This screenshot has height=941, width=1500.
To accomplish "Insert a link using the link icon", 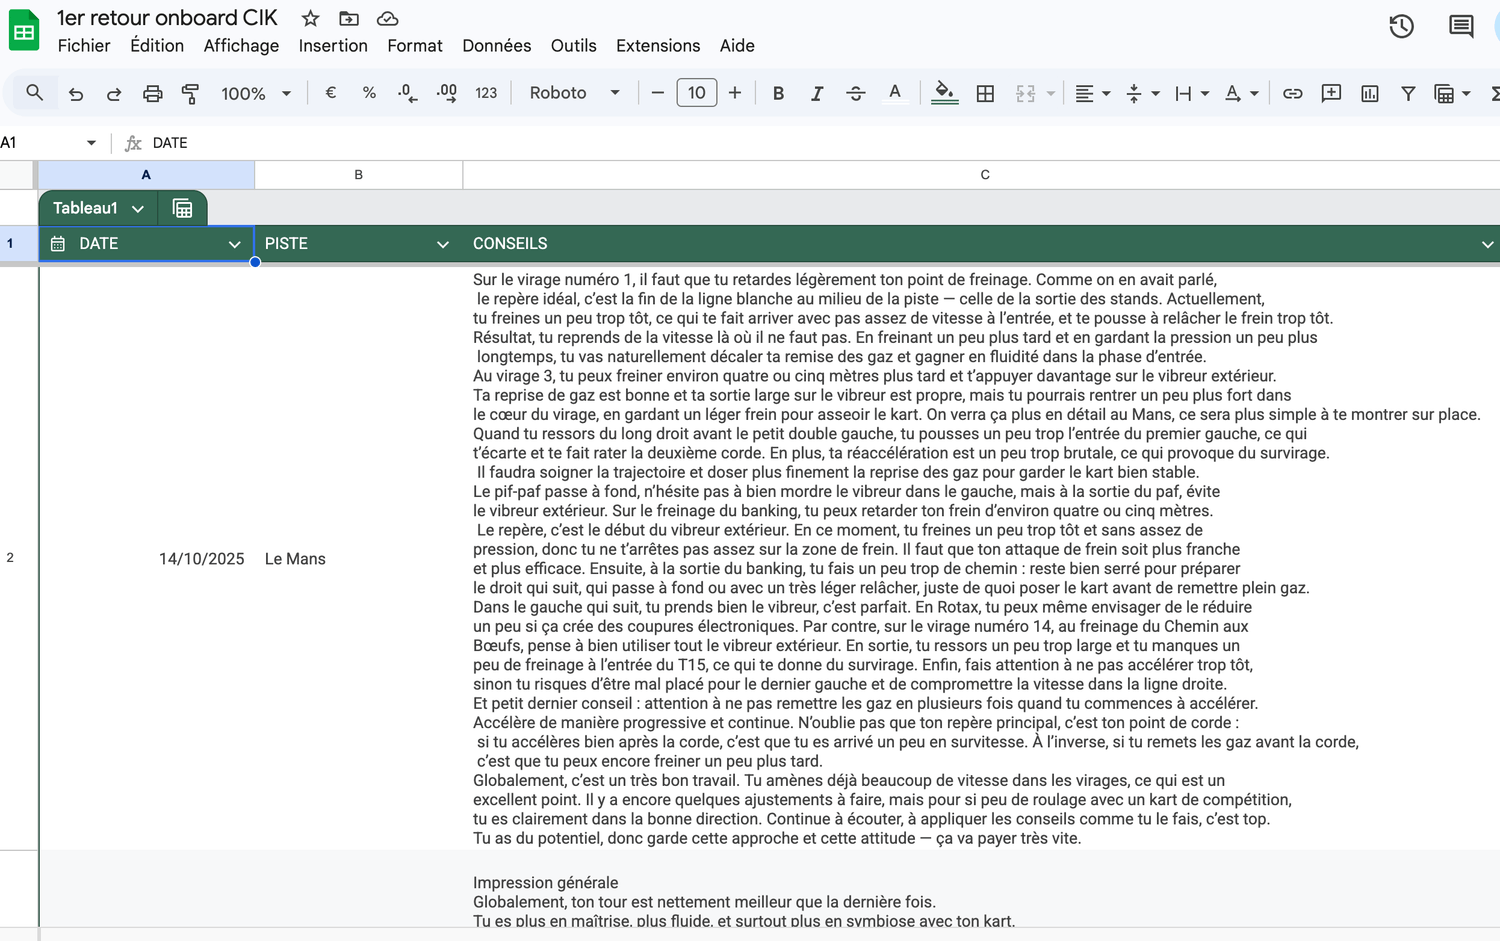I will pos(1292,93).
